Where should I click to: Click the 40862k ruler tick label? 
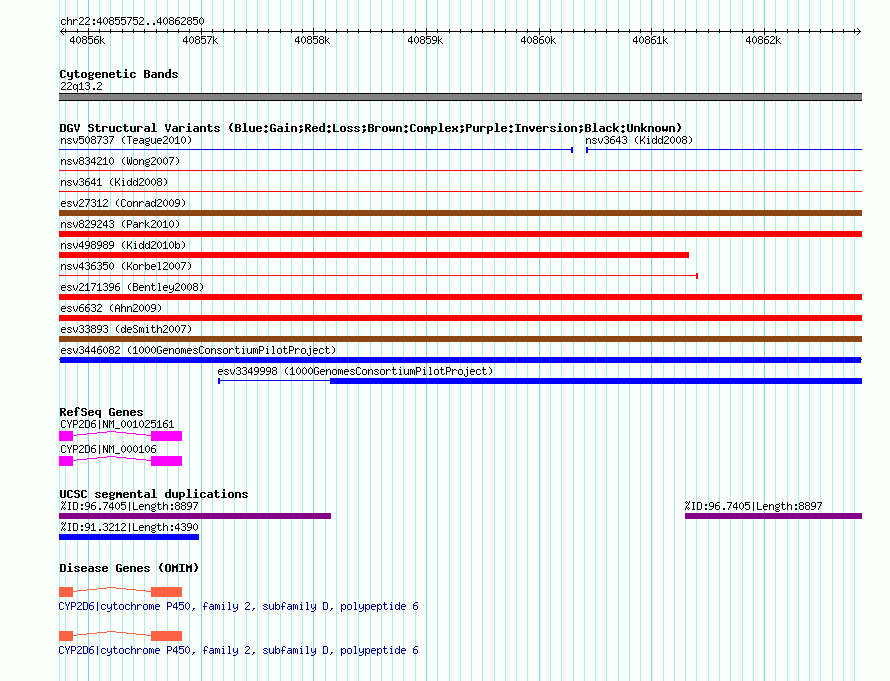pos(763,40)
